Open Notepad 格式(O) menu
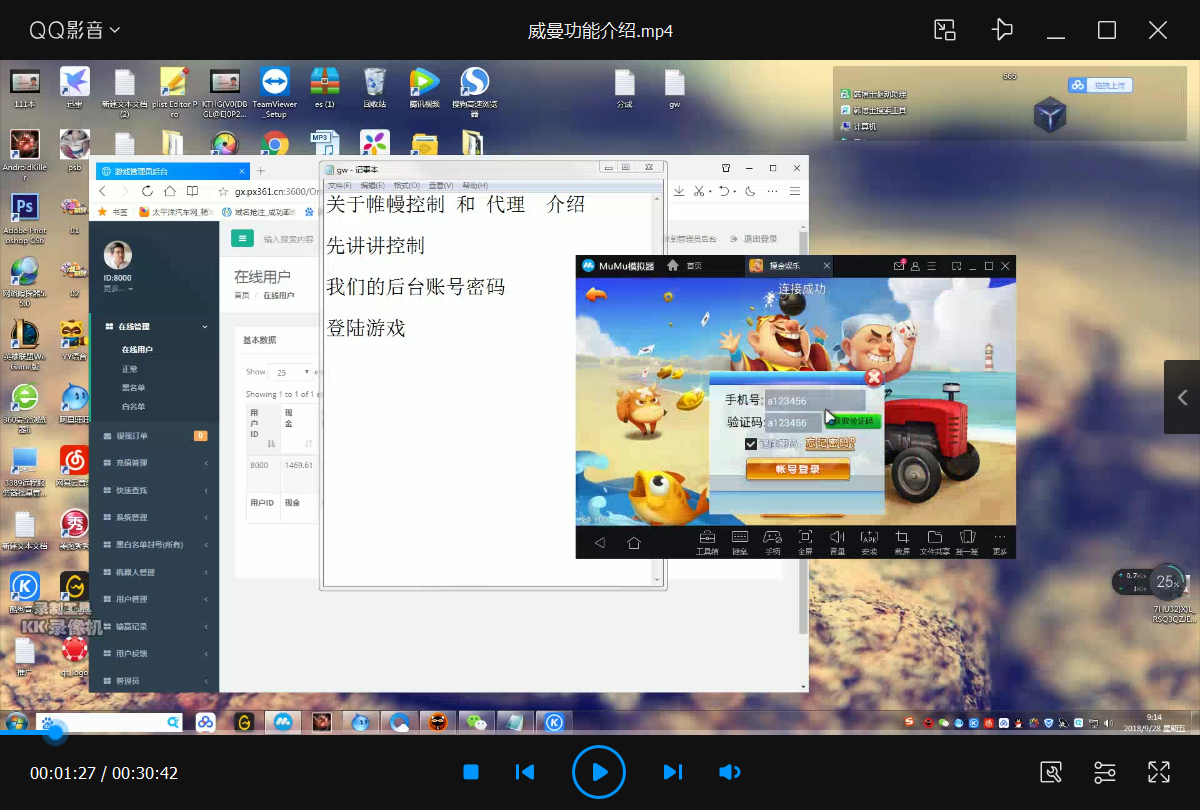Screen dimensions: 1200x810 pyautogui.click(x=407, y=186)
